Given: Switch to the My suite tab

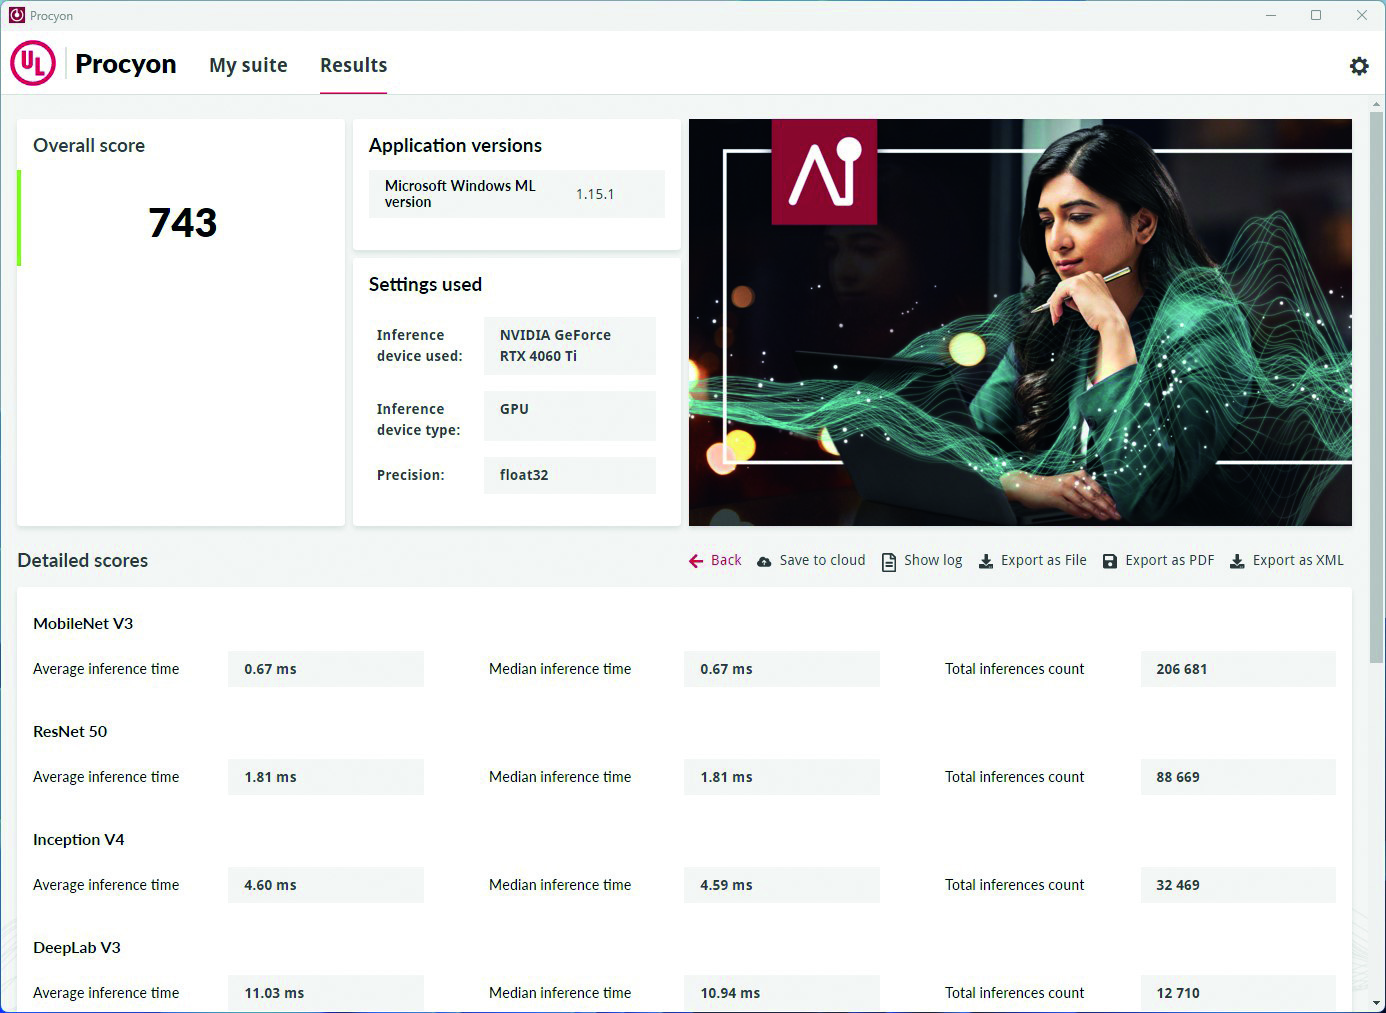Looking at the screenshot, I should tap(248, 65).
